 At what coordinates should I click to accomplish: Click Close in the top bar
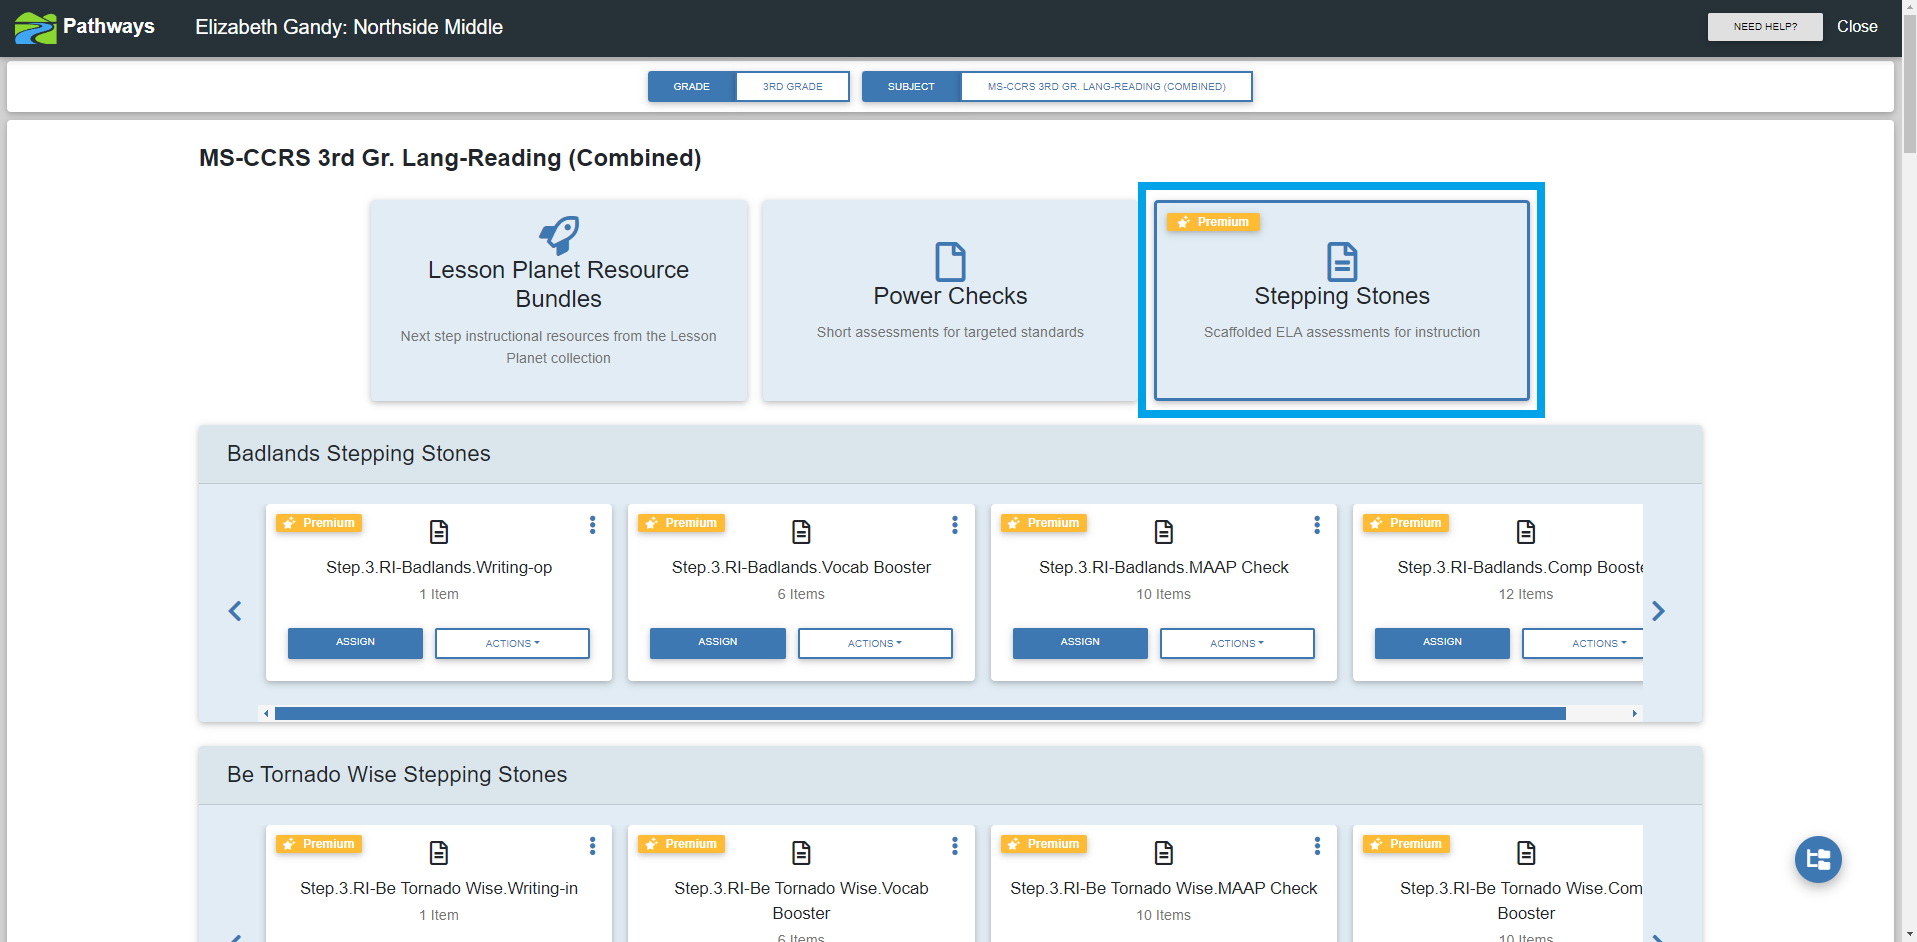click(1857, 27)
